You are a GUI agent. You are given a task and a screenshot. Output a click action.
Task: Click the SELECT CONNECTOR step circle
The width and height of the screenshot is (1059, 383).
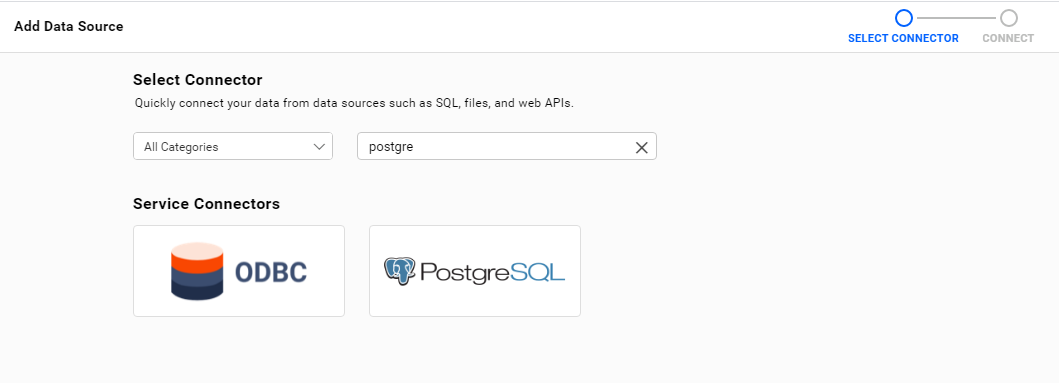click(903, 18)
